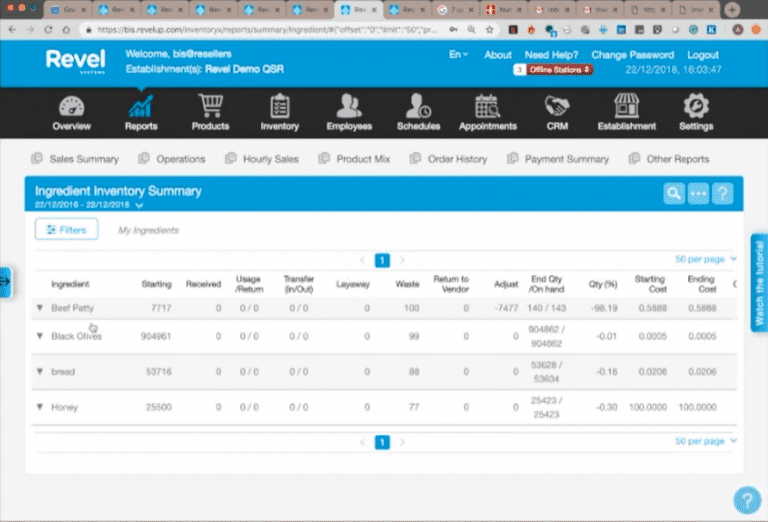Go to the Inventory clipboard icon
This screenshot has height=522, width=768.
[280, 106]
